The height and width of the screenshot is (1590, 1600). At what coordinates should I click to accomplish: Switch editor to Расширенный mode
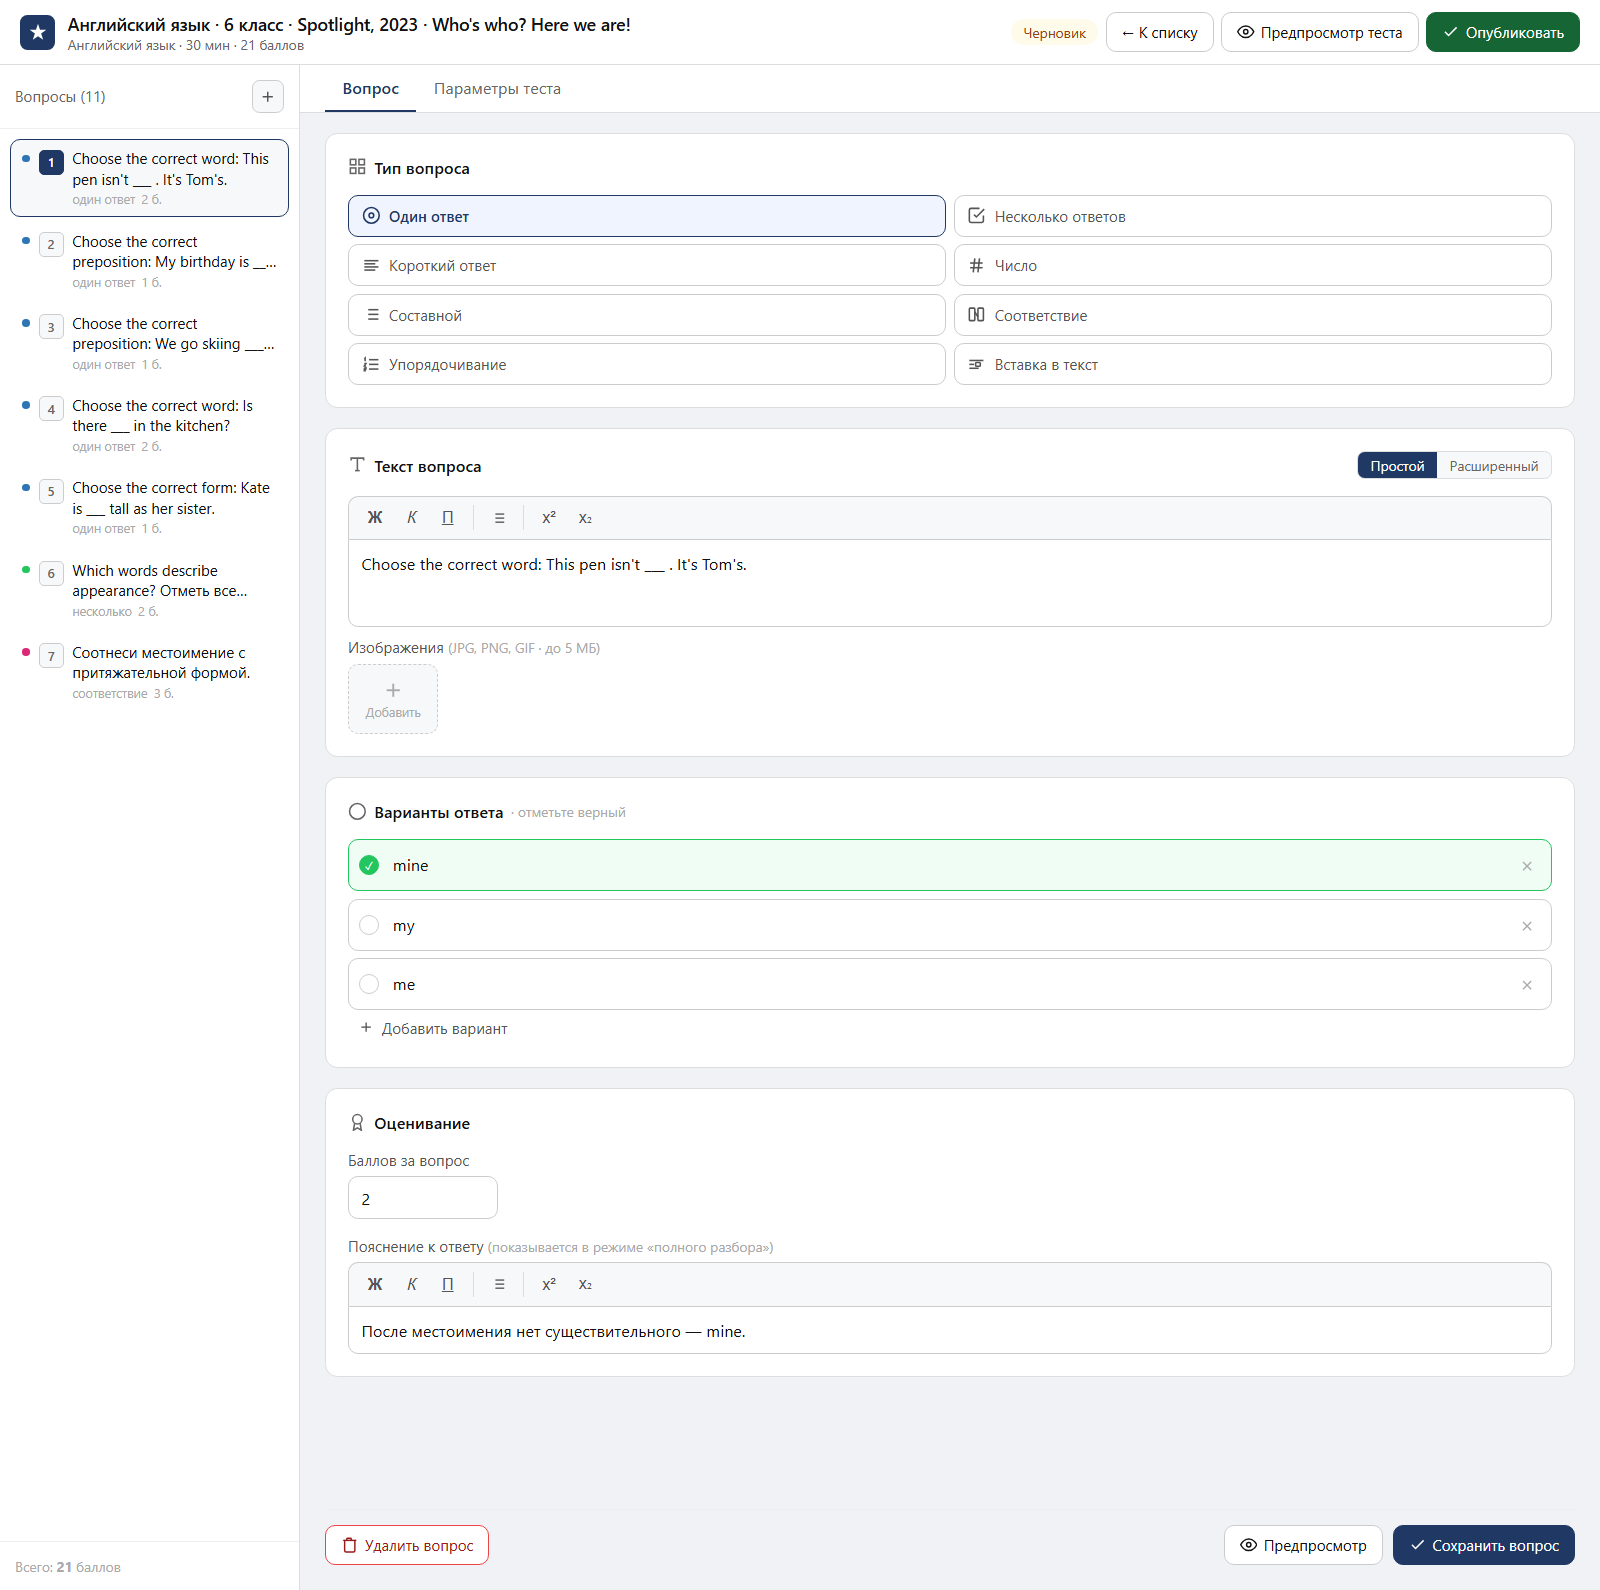click(x=1493, y=466)
